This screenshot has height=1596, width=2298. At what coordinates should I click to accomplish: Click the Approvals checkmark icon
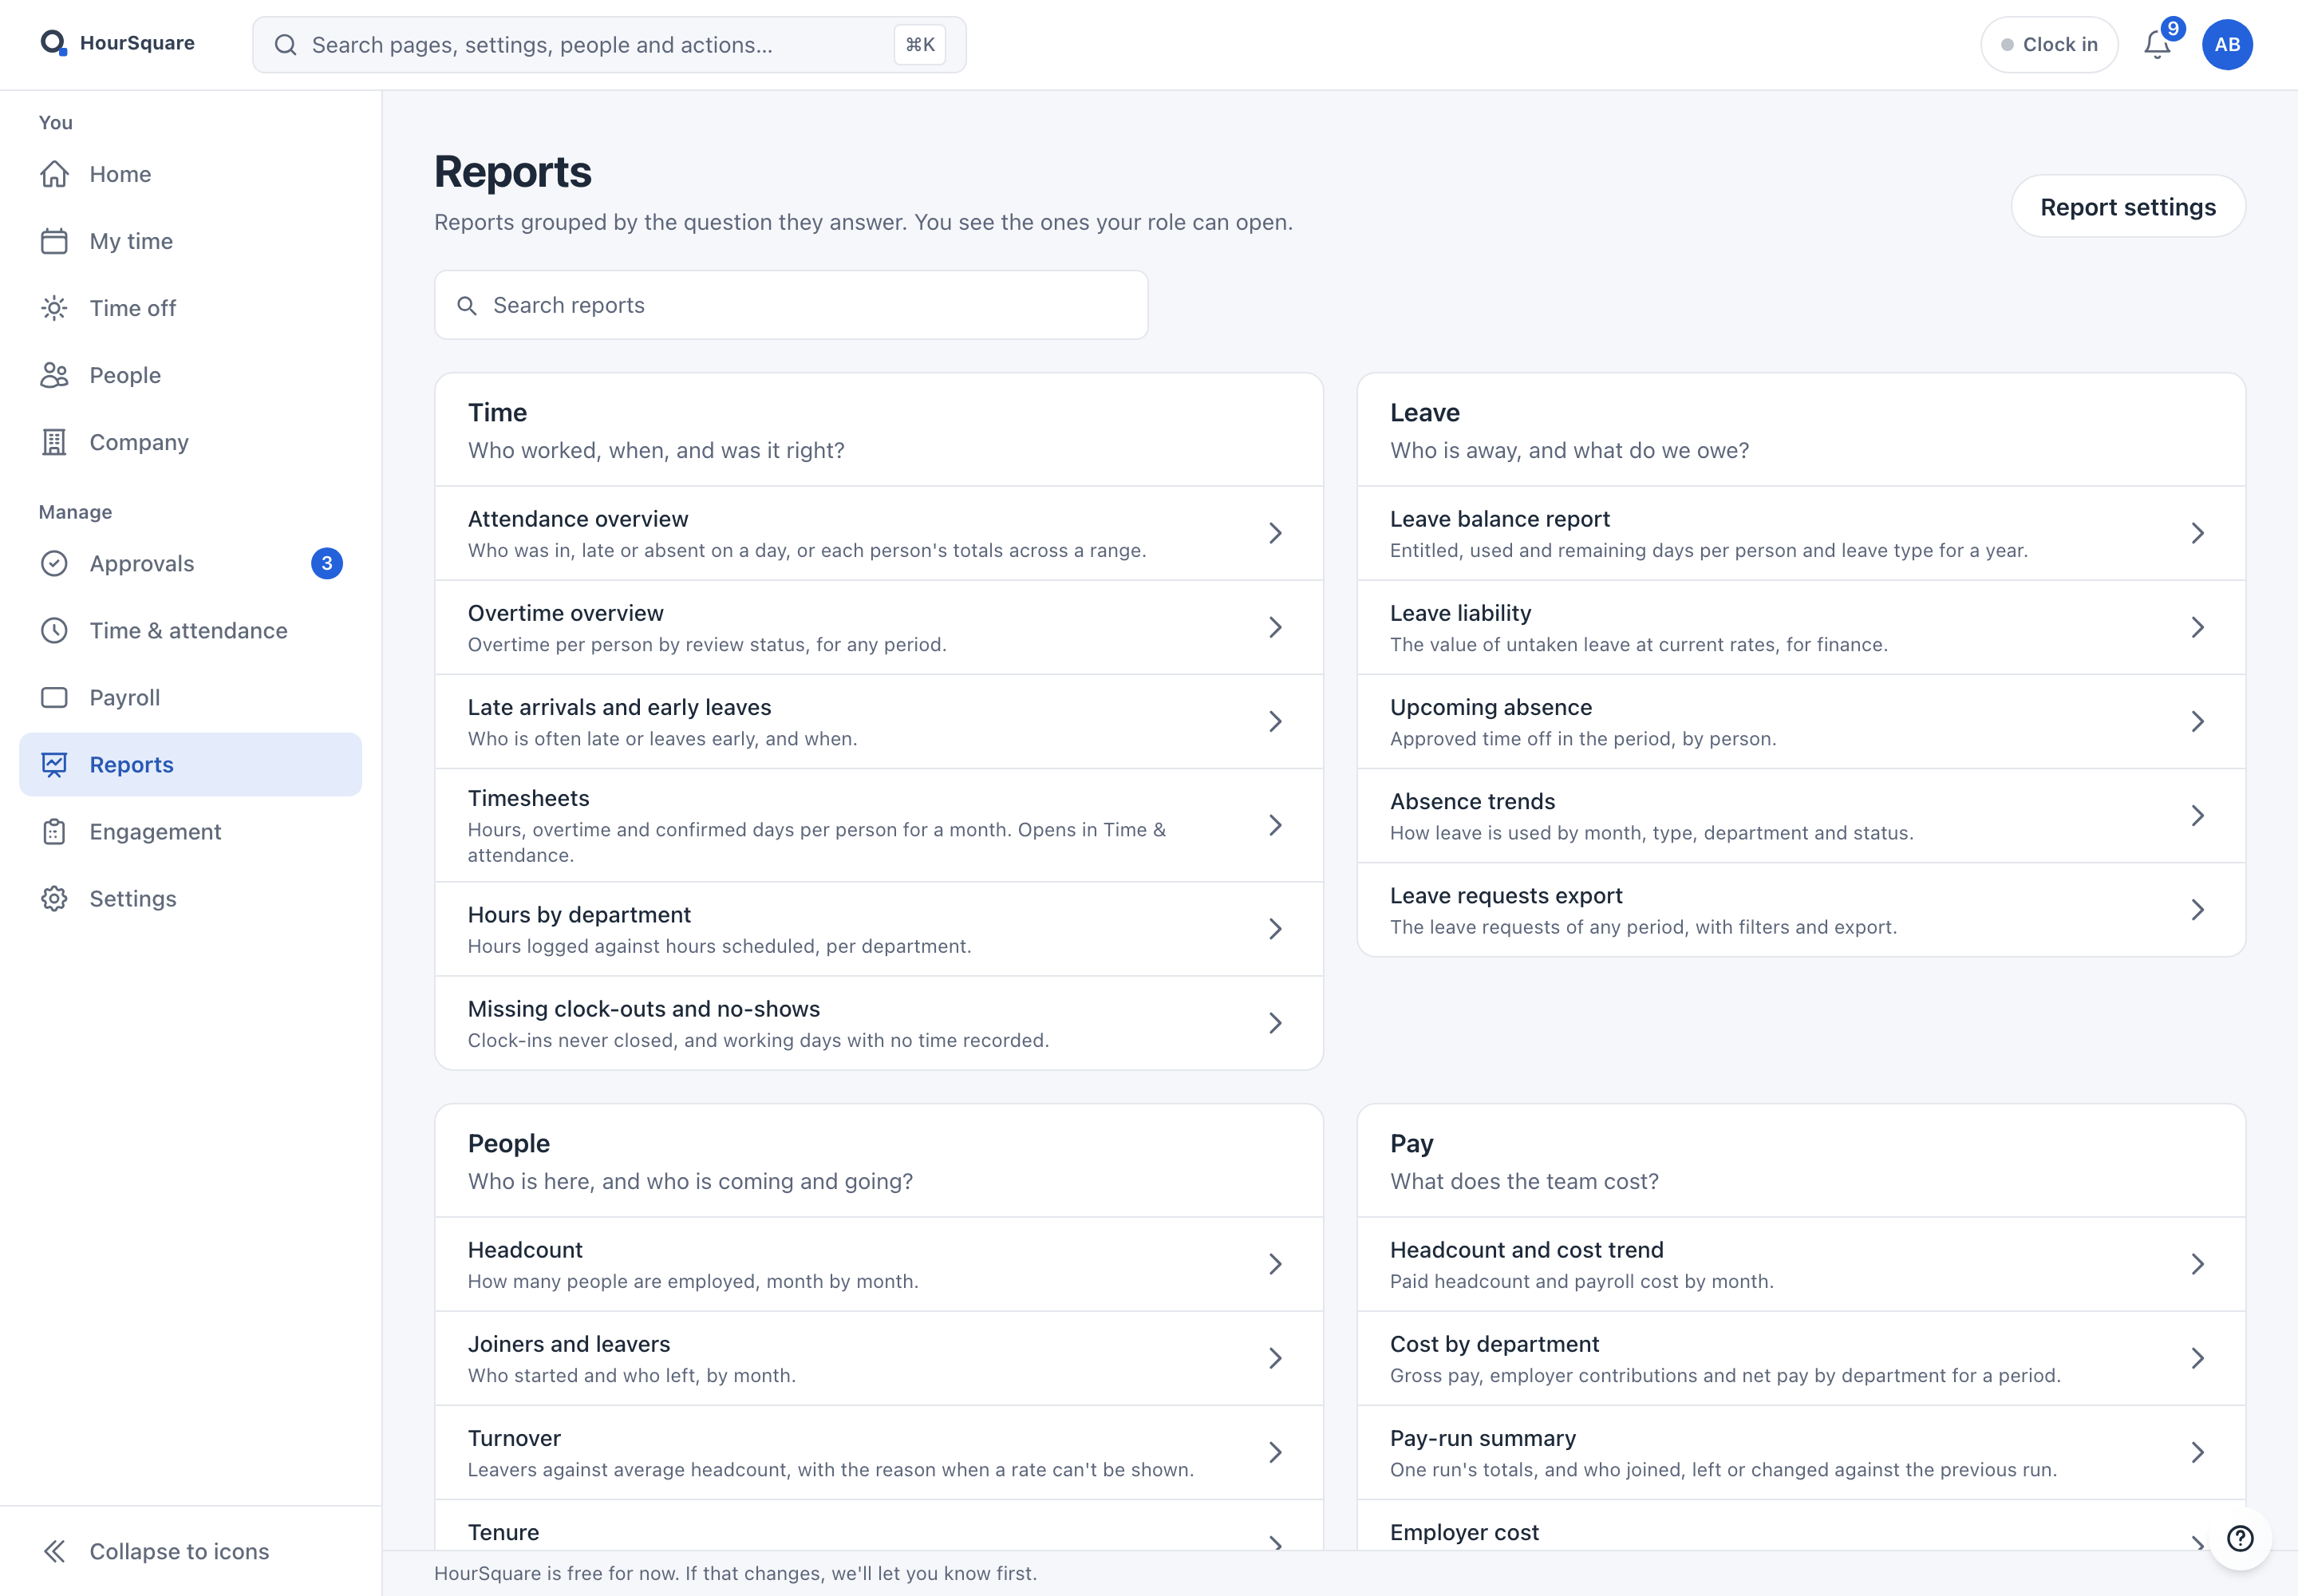point(54,564)
